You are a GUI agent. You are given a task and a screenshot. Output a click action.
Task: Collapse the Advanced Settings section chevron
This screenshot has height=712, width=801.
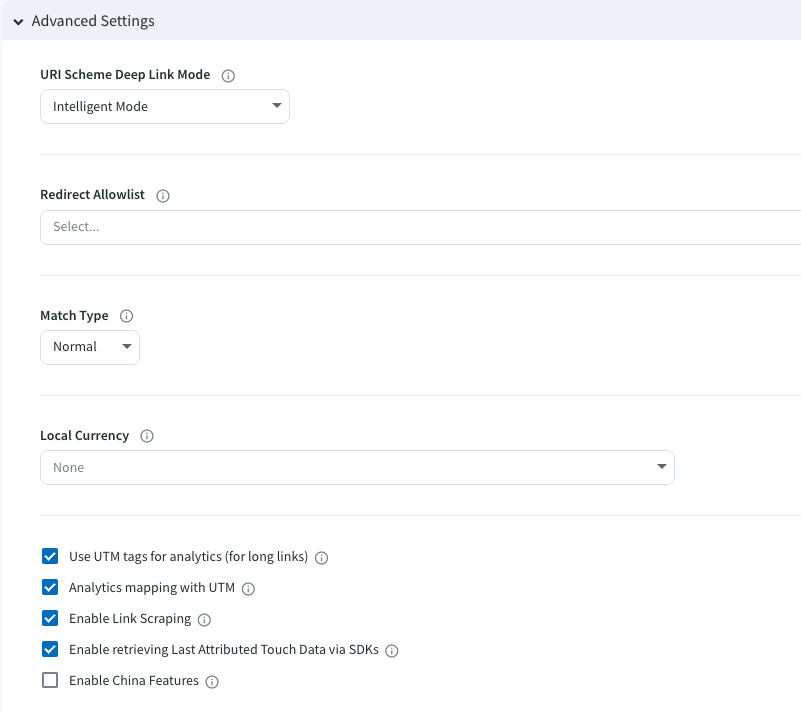click(x=18, y=21)
